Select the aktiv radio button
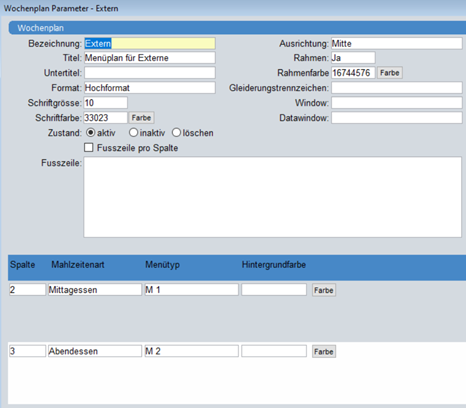Viewport: 466px width, 408px height. pos(90,133)
